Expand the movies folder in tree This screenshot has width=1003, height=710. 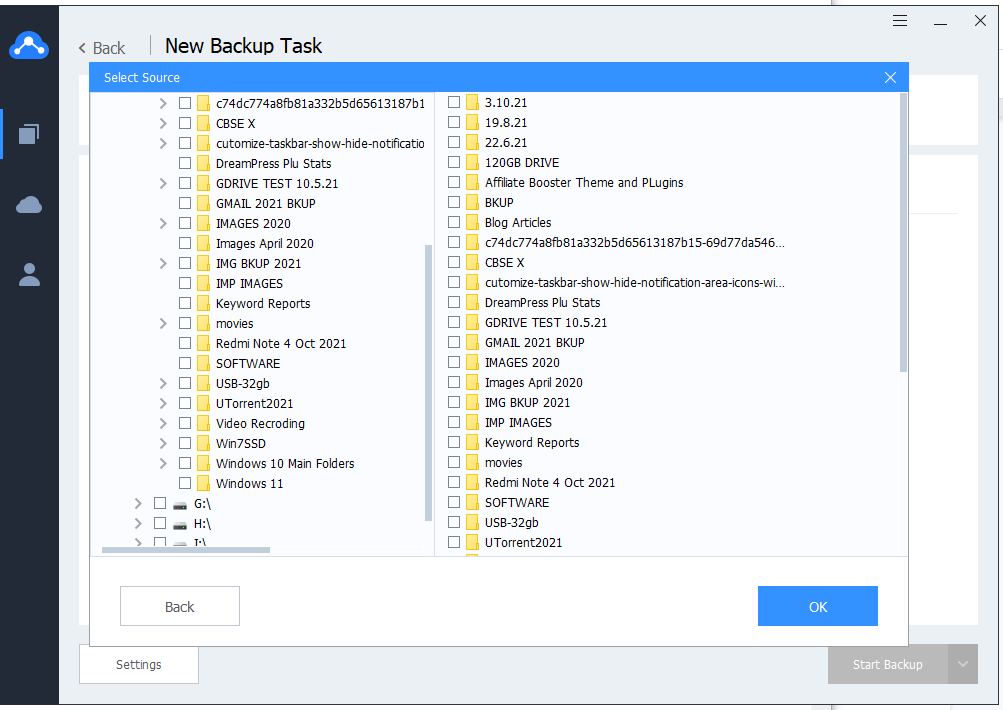163,324
